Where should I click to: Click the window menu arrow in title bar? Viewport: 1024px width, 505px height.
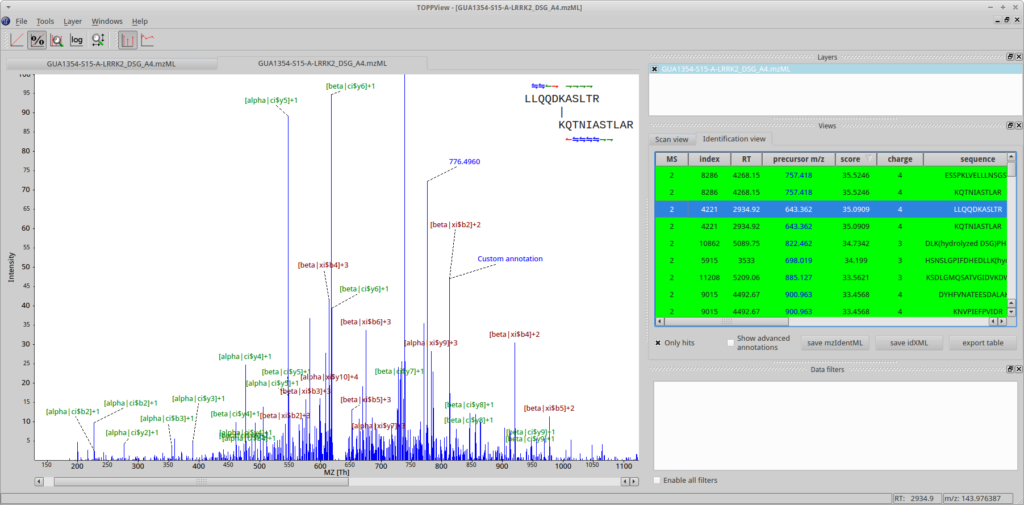coord(7,7)
